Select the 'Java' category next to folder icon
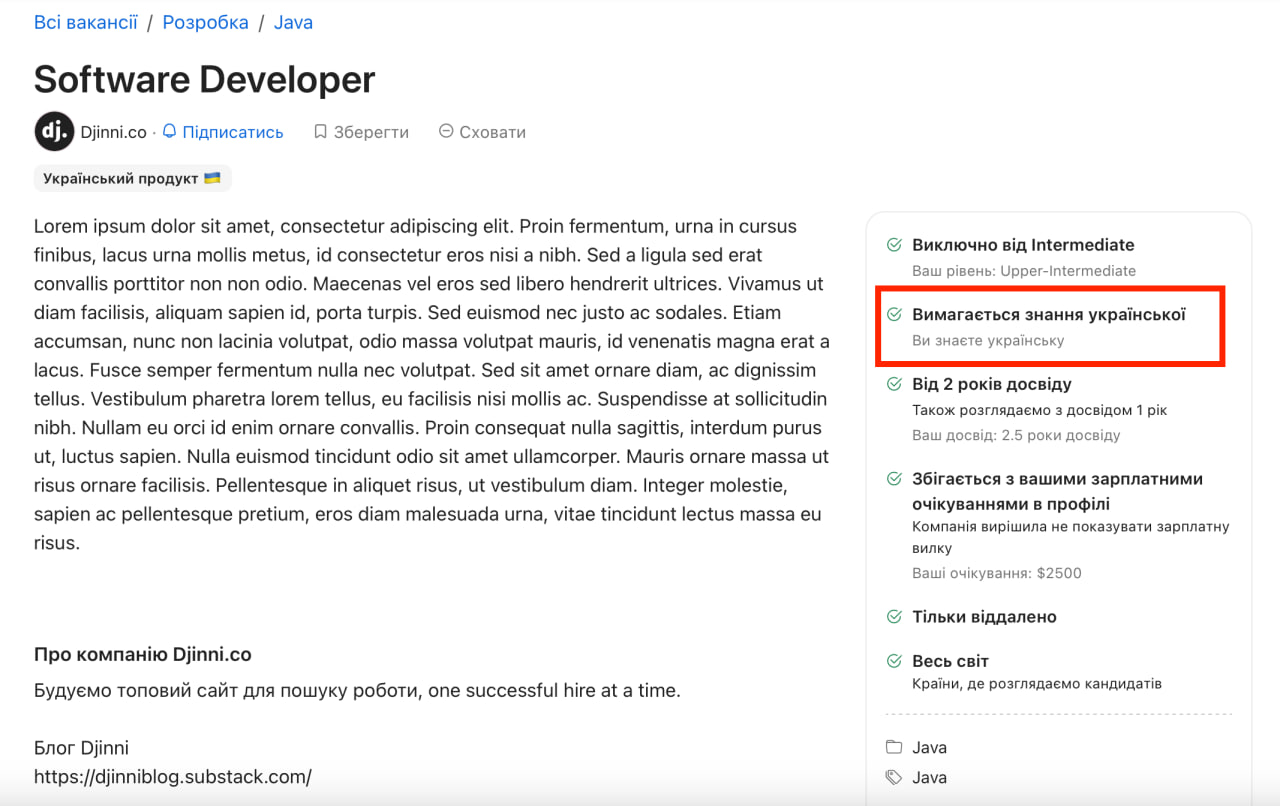This screenshot has height=806, width=1280. click(x=930, y=747)
